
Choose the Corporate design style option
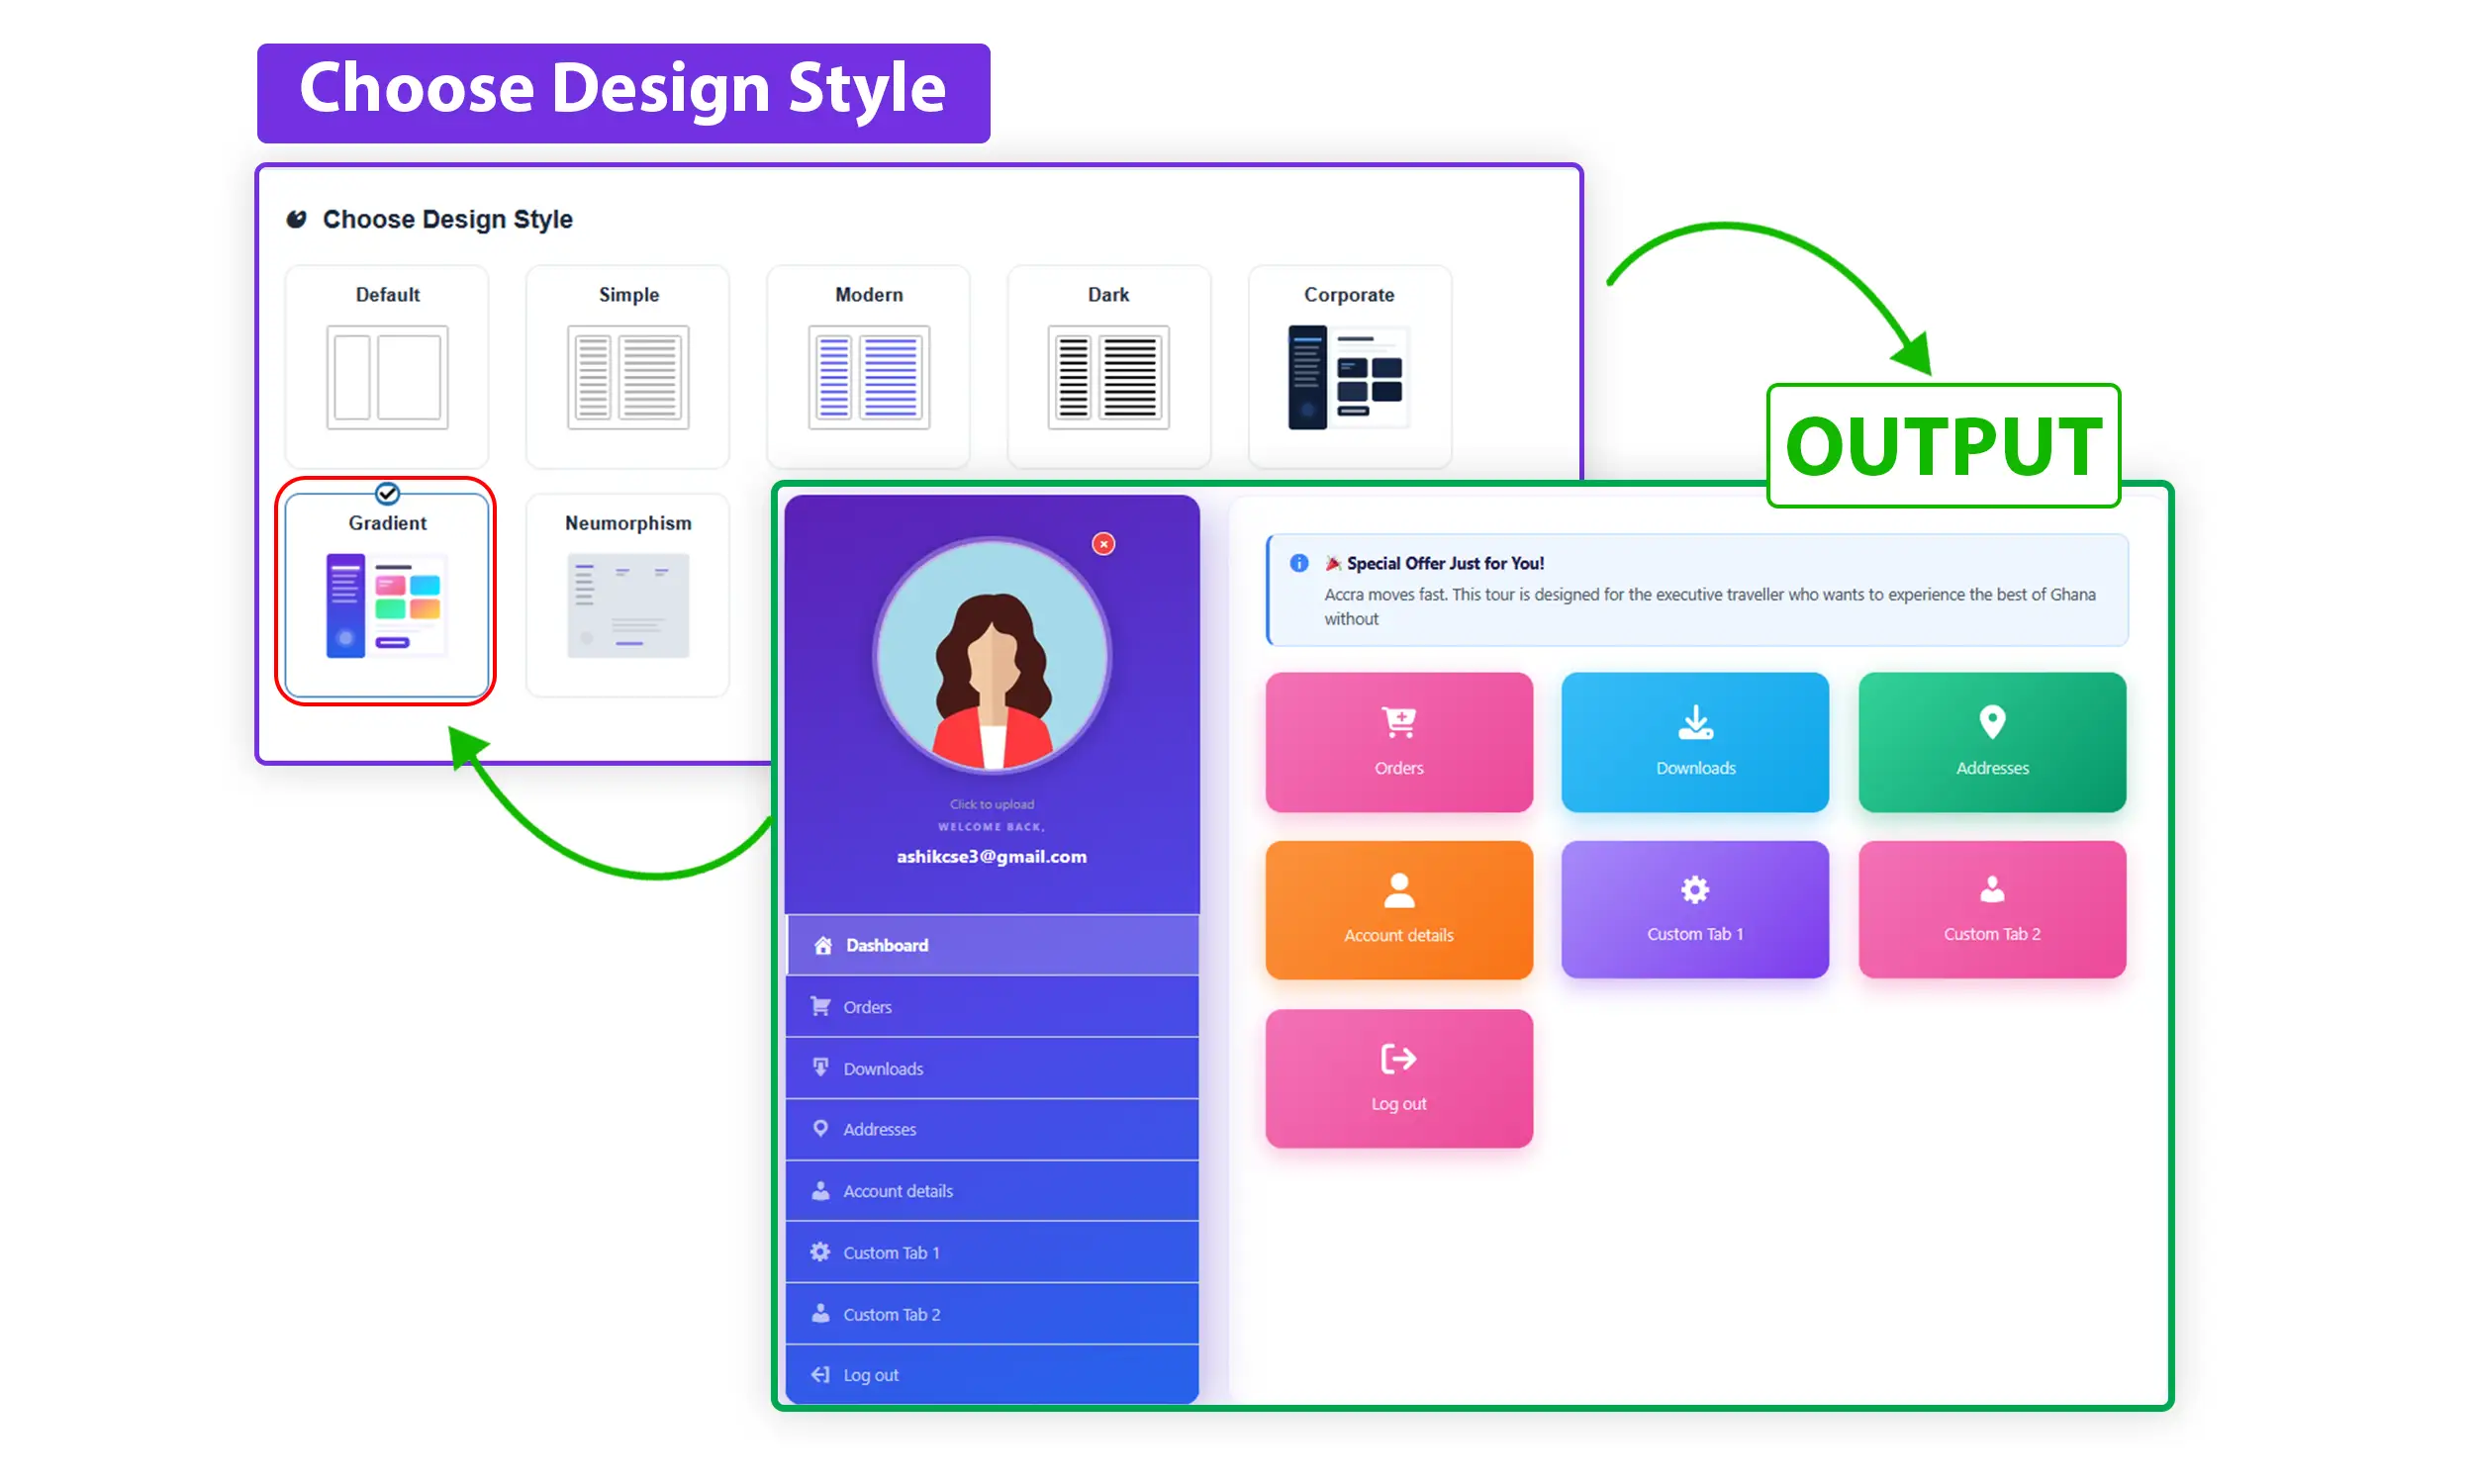(1349, 366)
